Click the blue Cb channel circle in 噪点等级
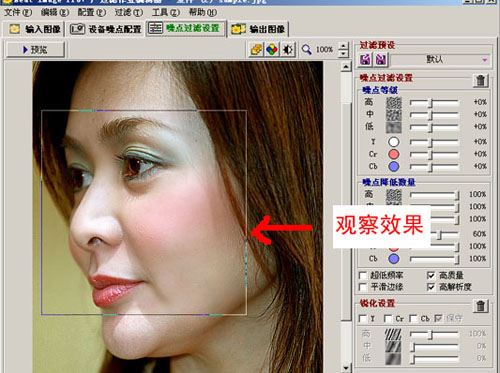Viewport: 500px width, 373px height. [x=394, y=166]
